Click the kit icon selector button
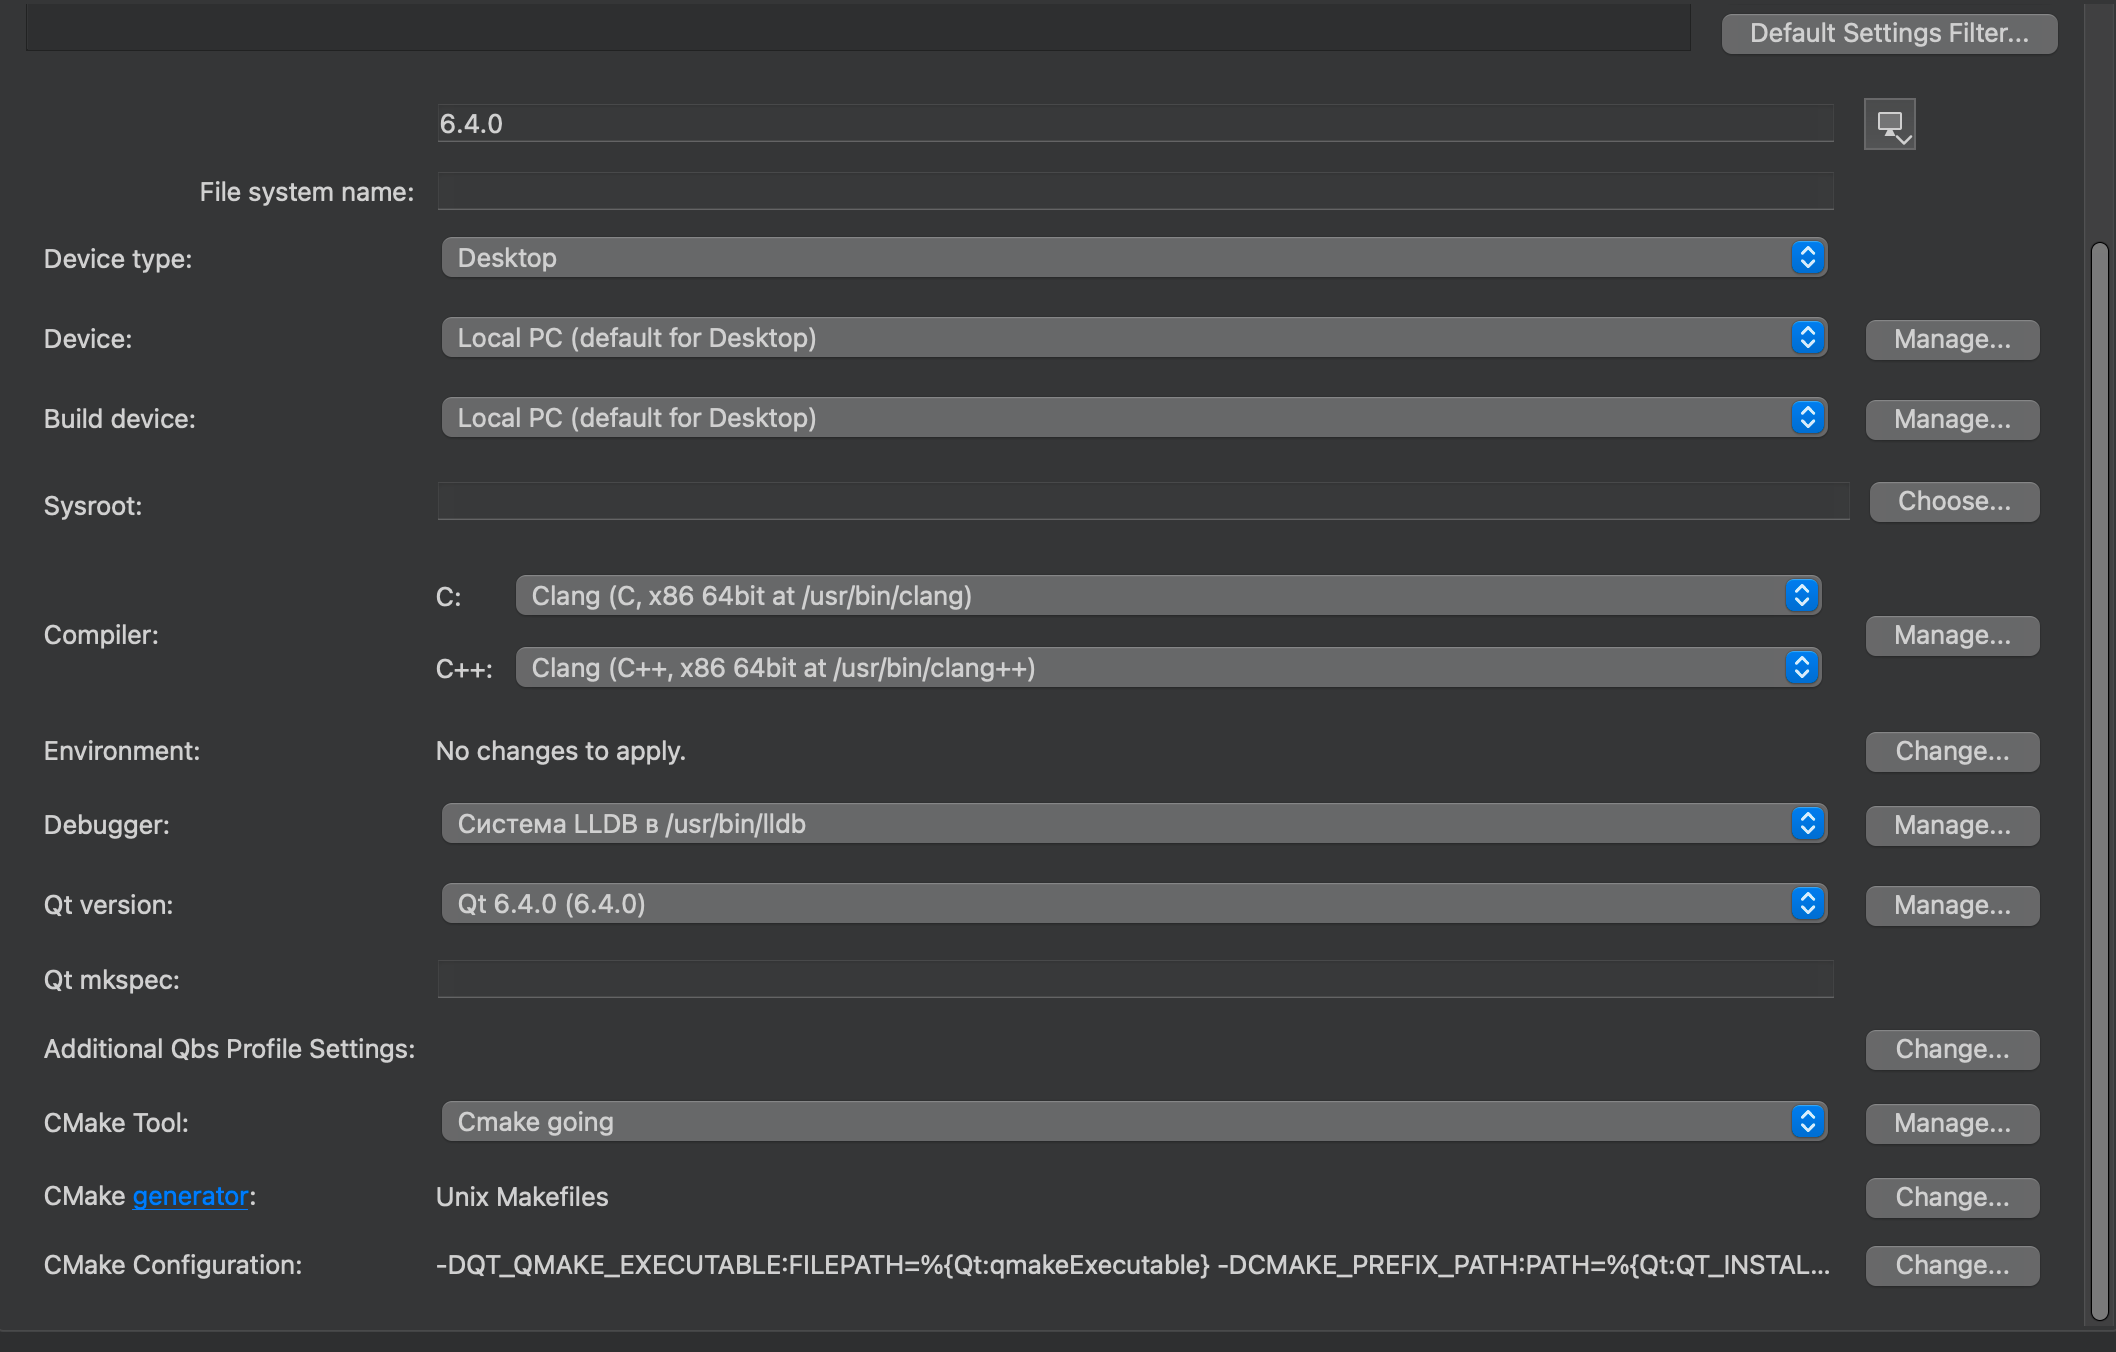The height and width of the screenshot is (1352, 2116). (x=1890, y=124)
